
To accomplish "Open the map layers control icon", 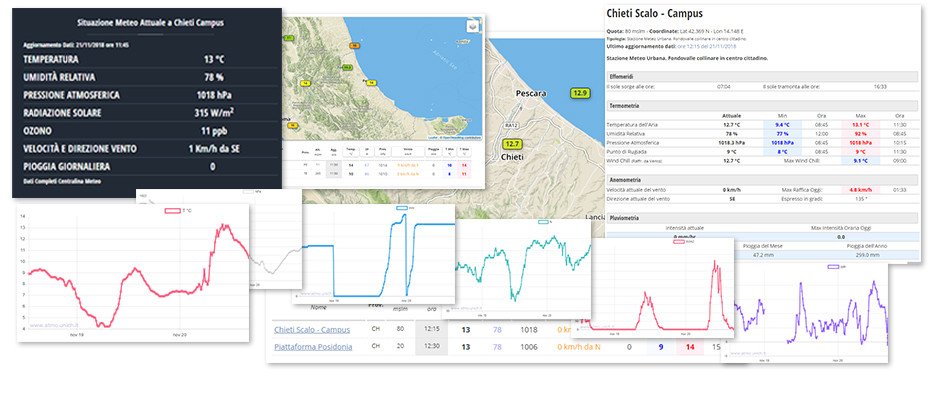I will [x=473, y=27].
